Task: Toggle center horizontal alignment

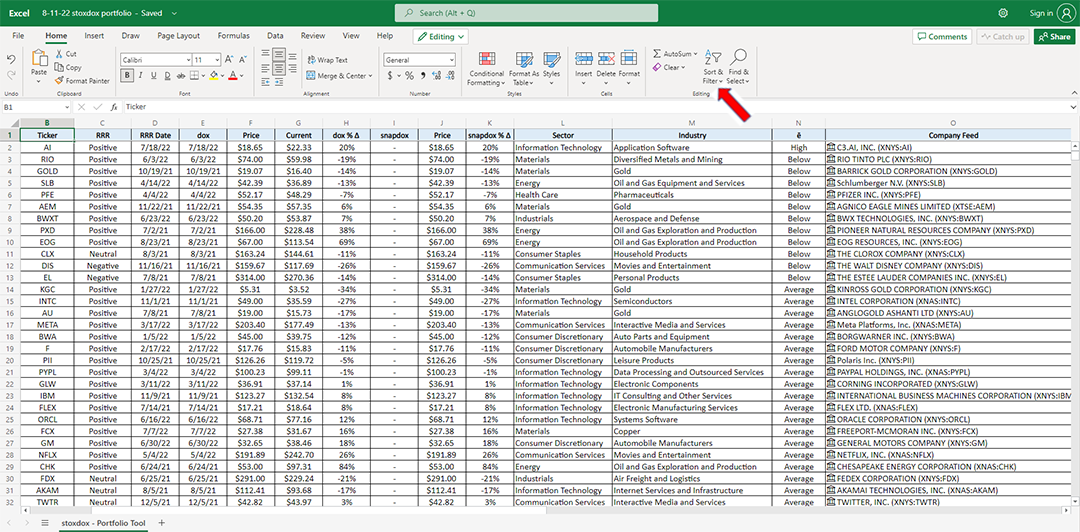Action: click(280, 68)
